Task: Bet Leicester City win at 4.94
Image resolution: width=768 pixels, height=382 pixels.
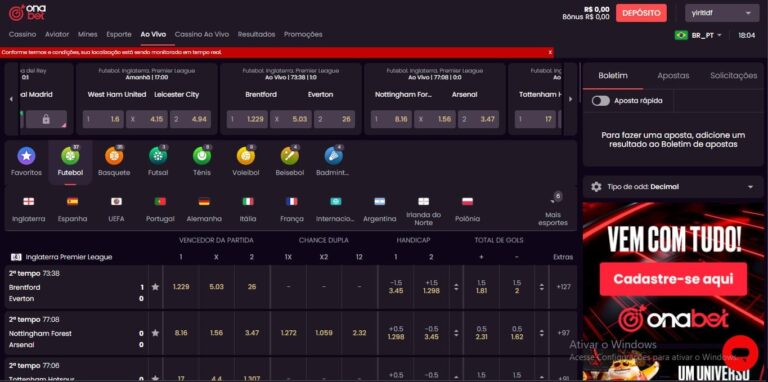Action: tap(191, 119)
